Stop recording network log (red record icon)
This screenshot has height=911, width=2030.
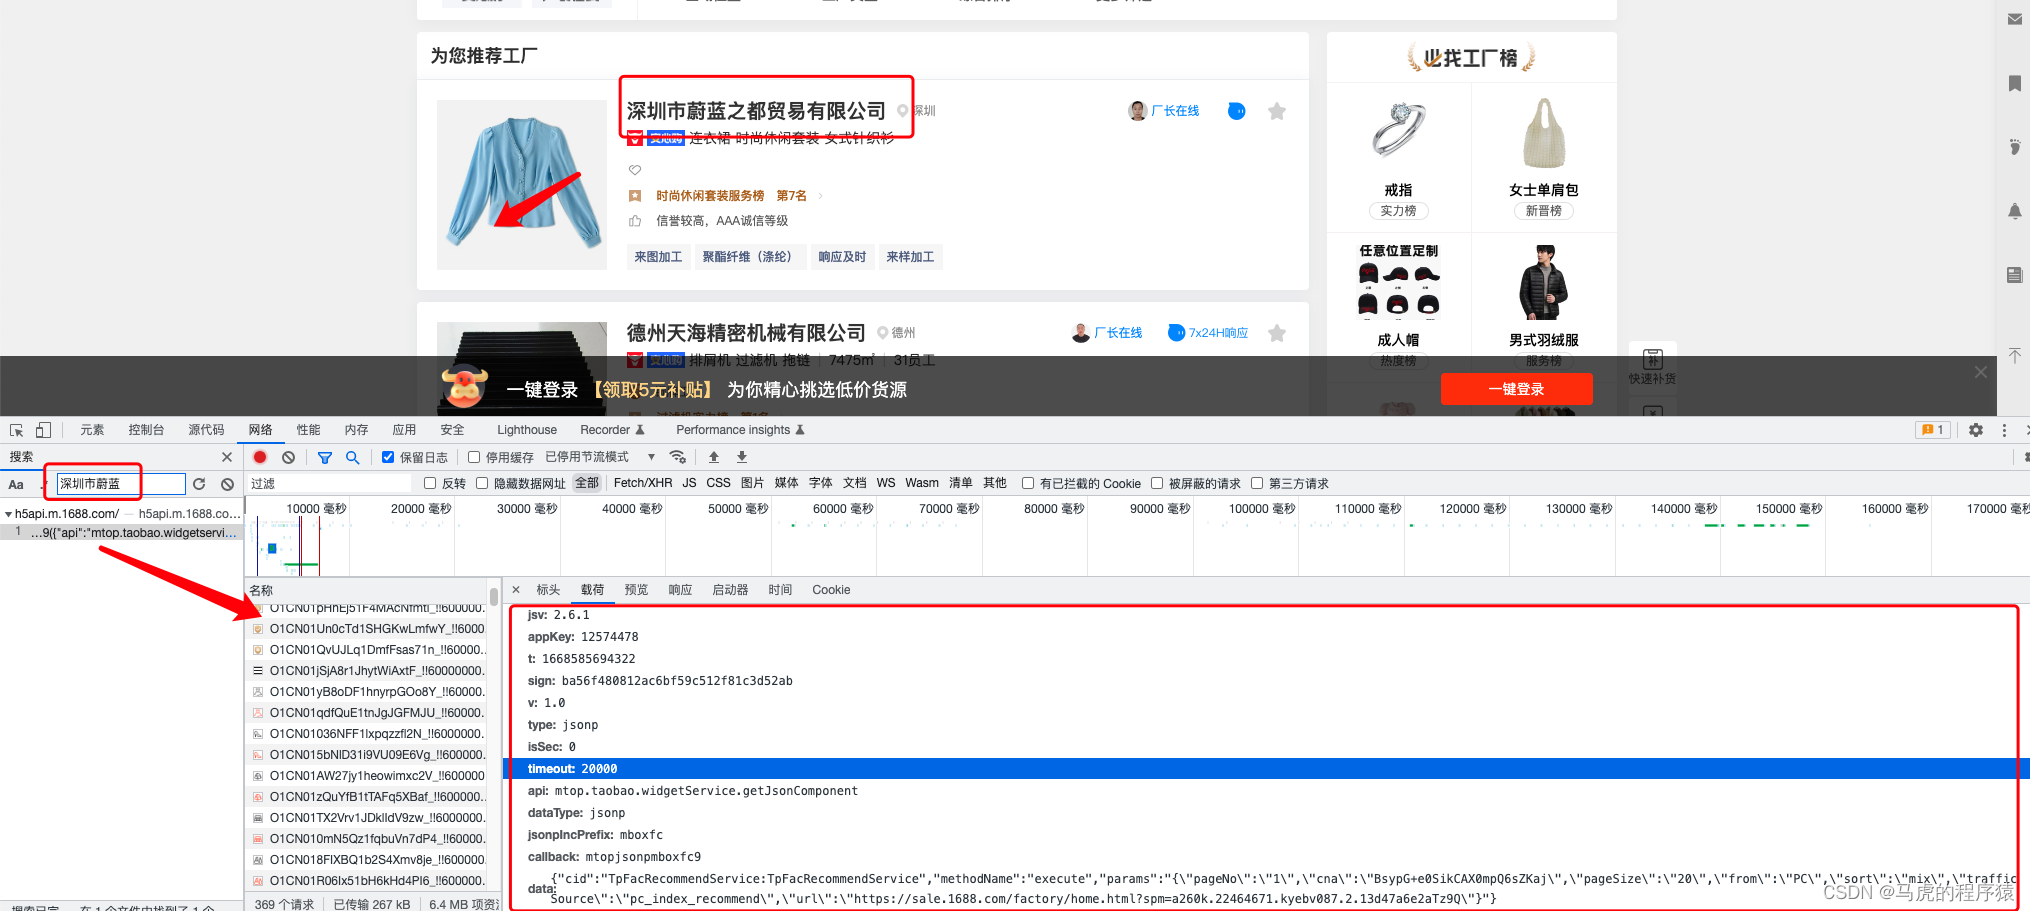pos(260,457)
